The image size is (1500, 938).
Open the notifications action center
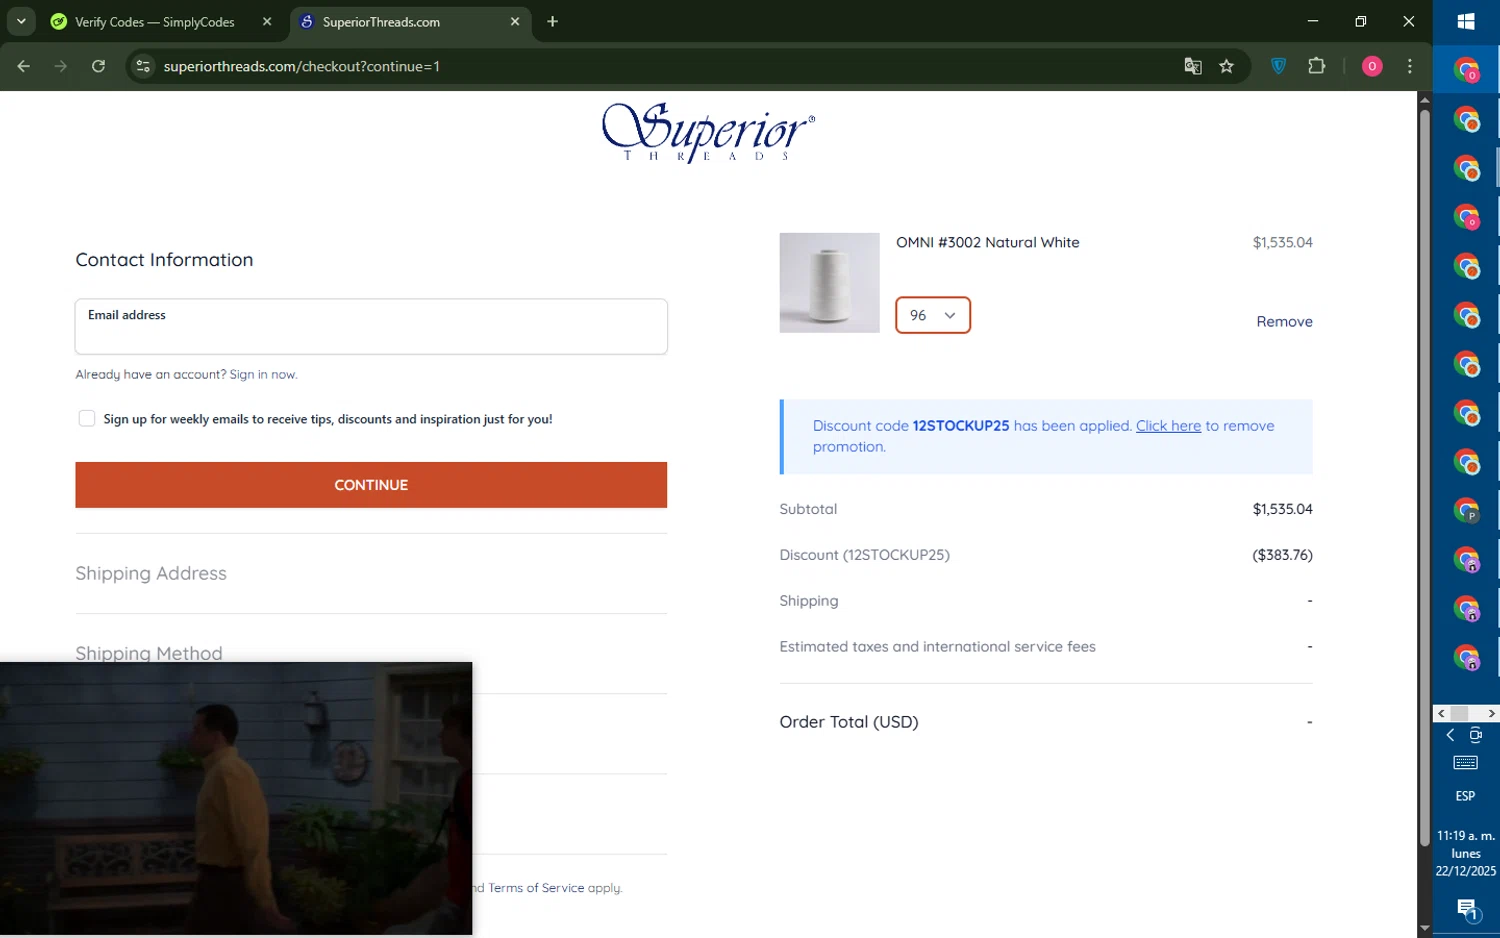[x=1467, y=909]
